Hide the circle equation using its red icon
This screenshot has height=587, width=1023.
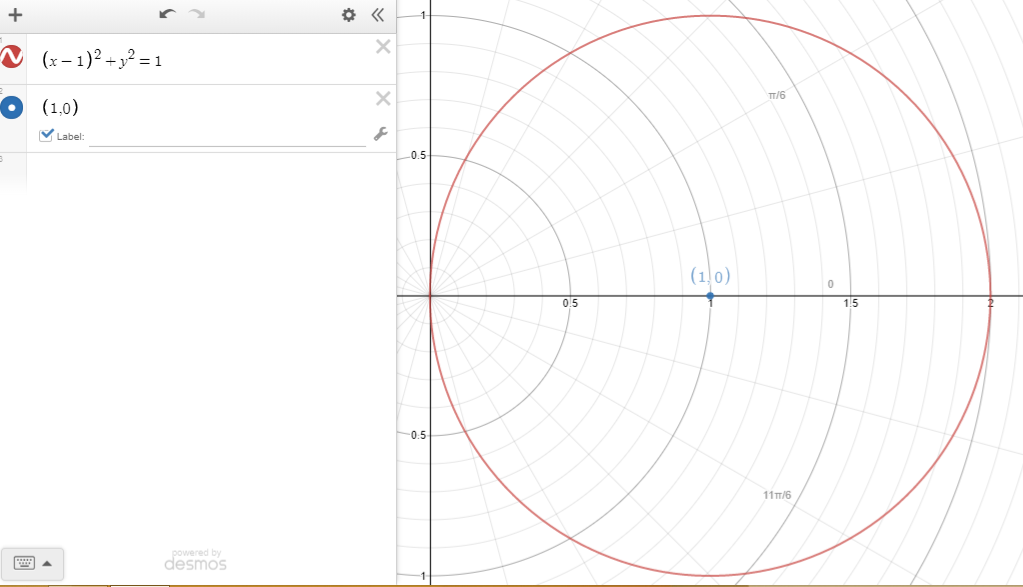tap(13, 59)
